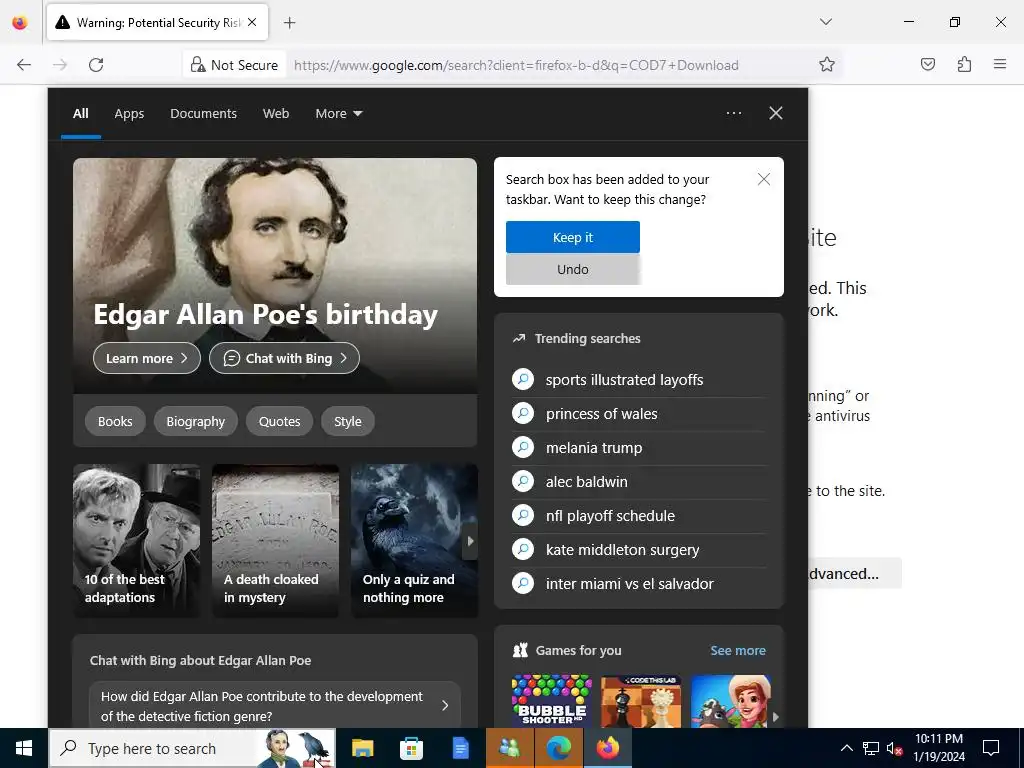This screenshot has height=768, width=1024.
Task: Select the Quotes chip
Action: click(x=280, y=421)
